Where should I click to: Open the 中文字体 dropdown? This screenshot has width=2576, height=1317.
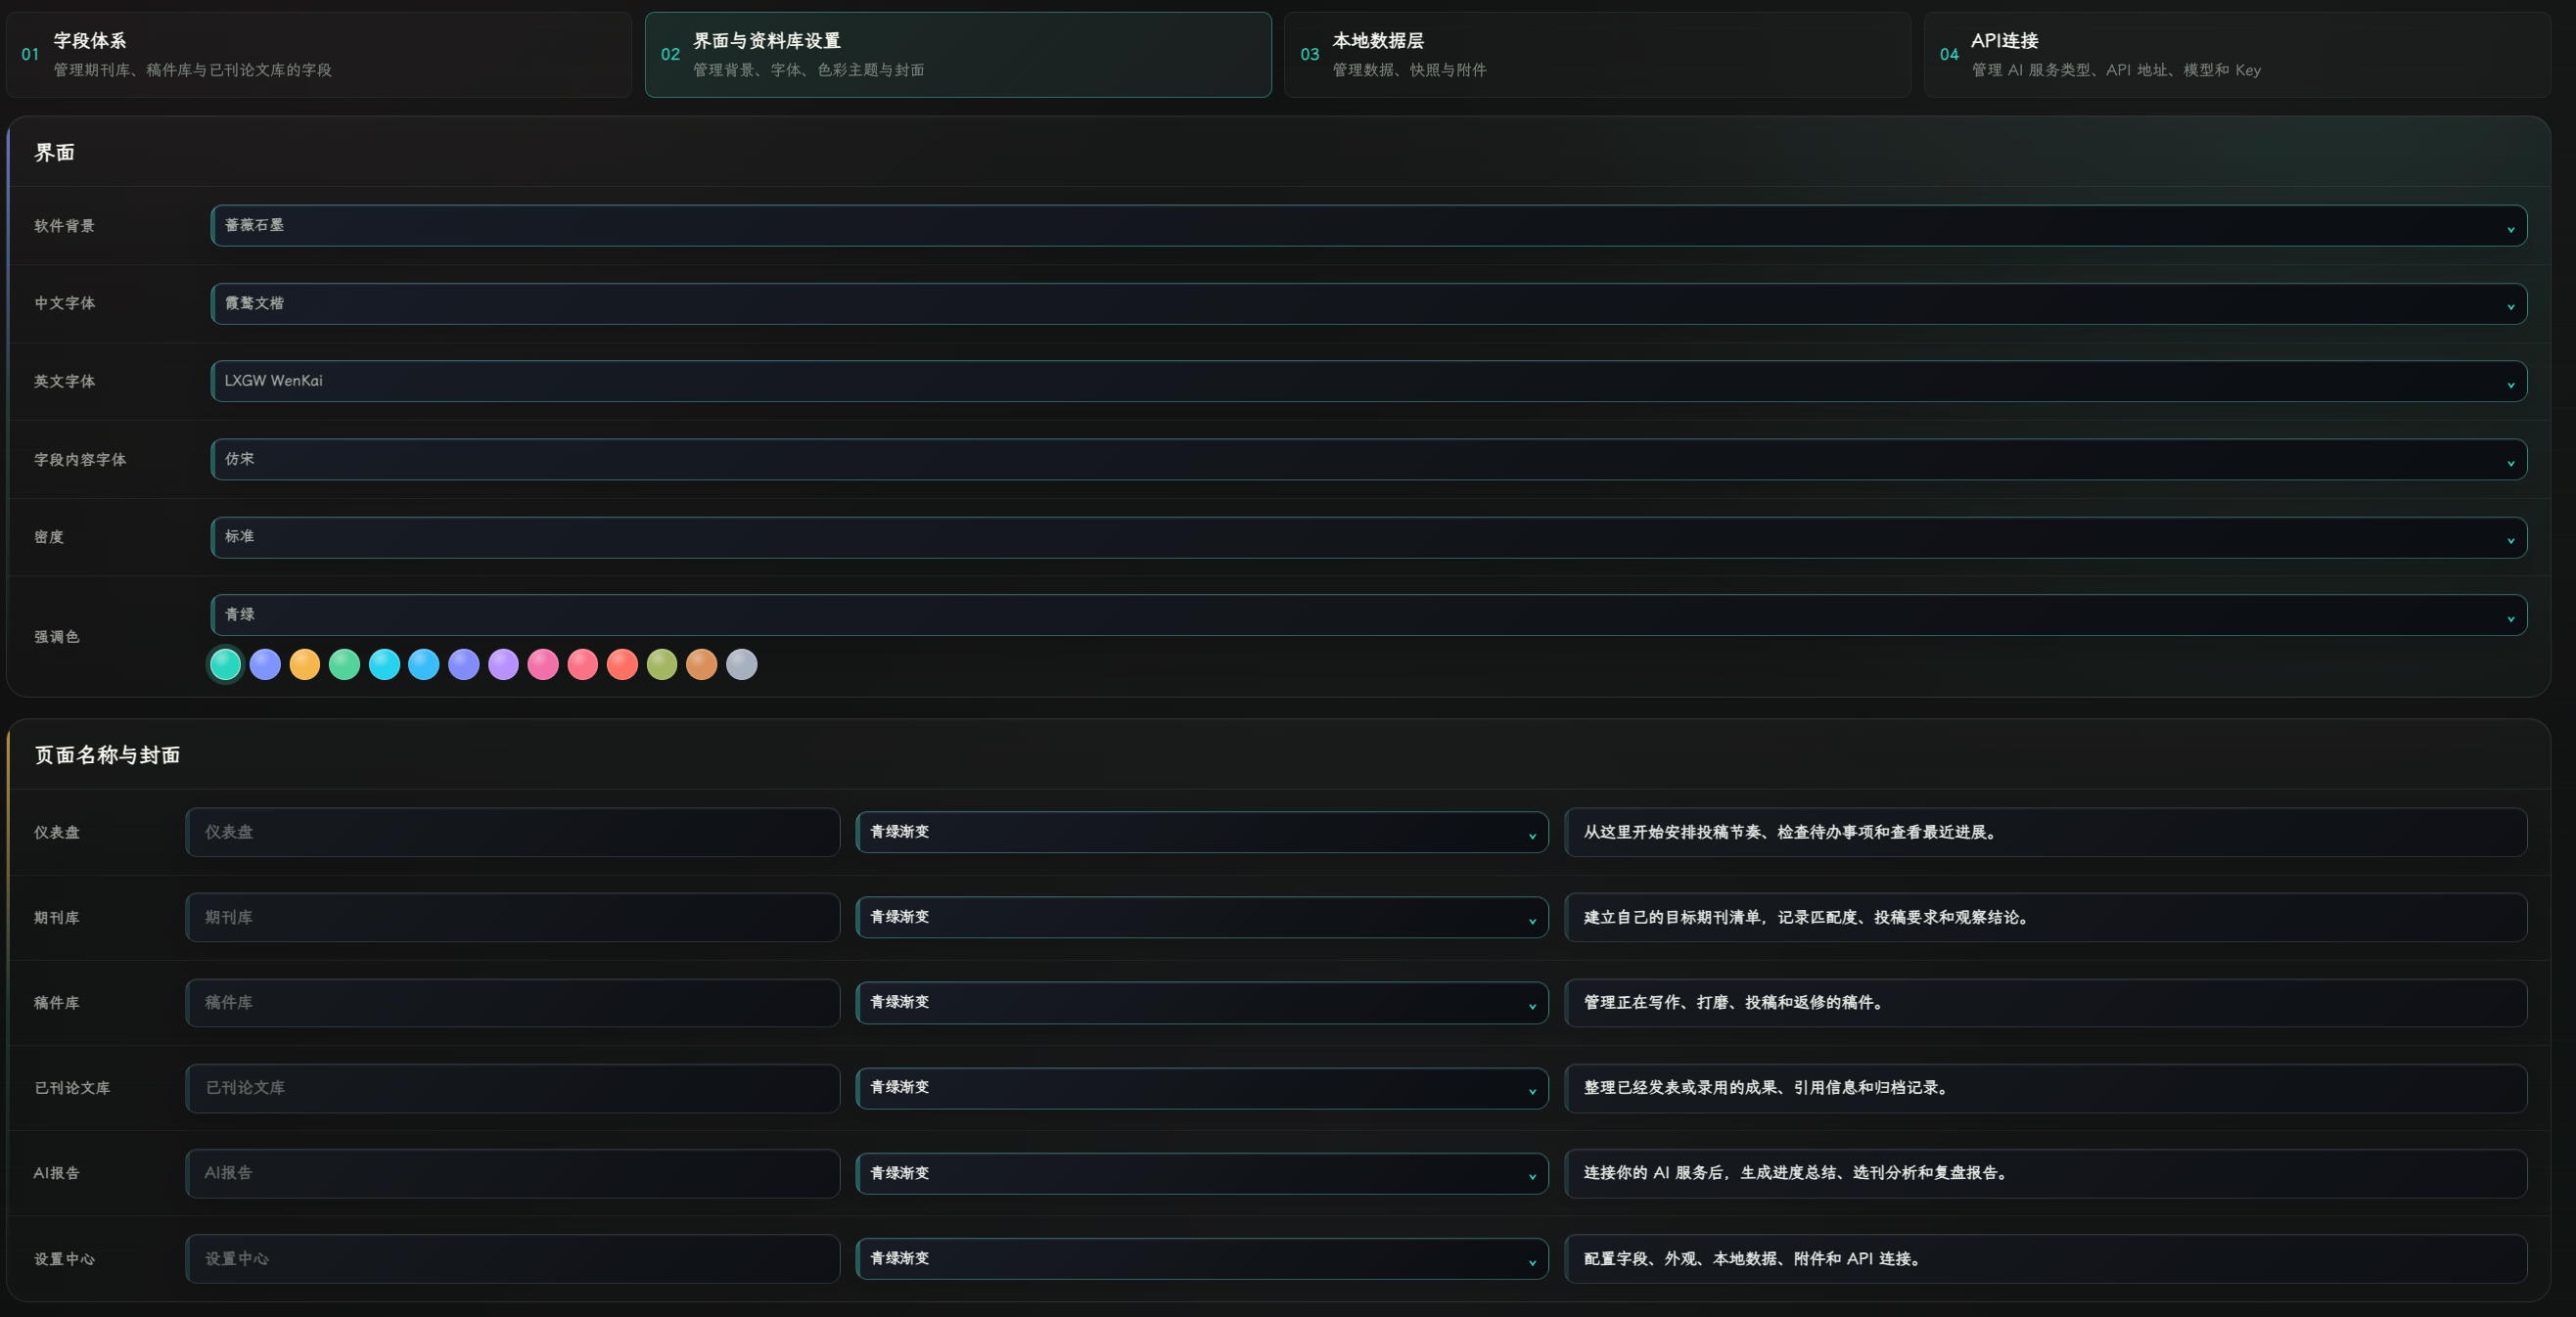pyautogui.click(x=1368, y=304)
